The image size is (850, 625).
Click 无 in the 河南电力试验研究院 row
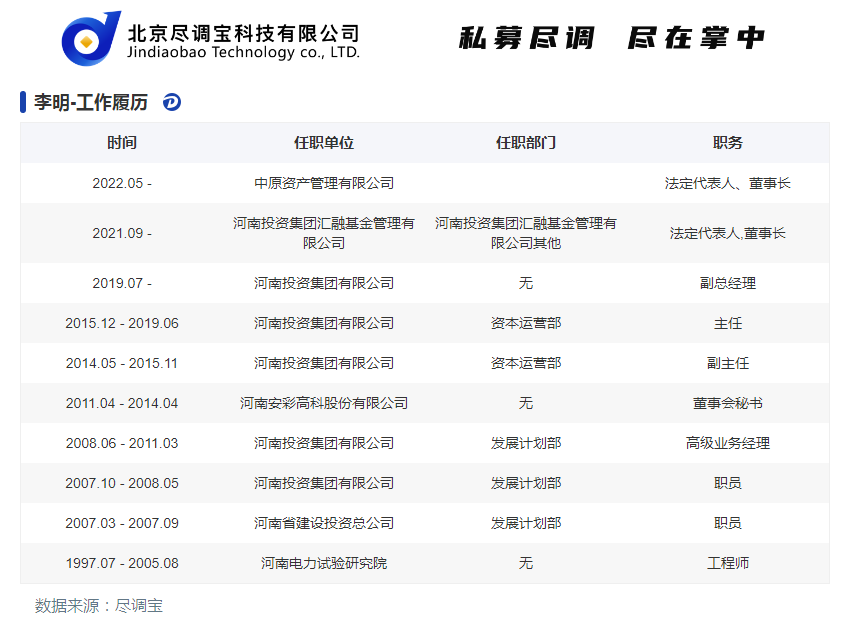pos(526,563)
